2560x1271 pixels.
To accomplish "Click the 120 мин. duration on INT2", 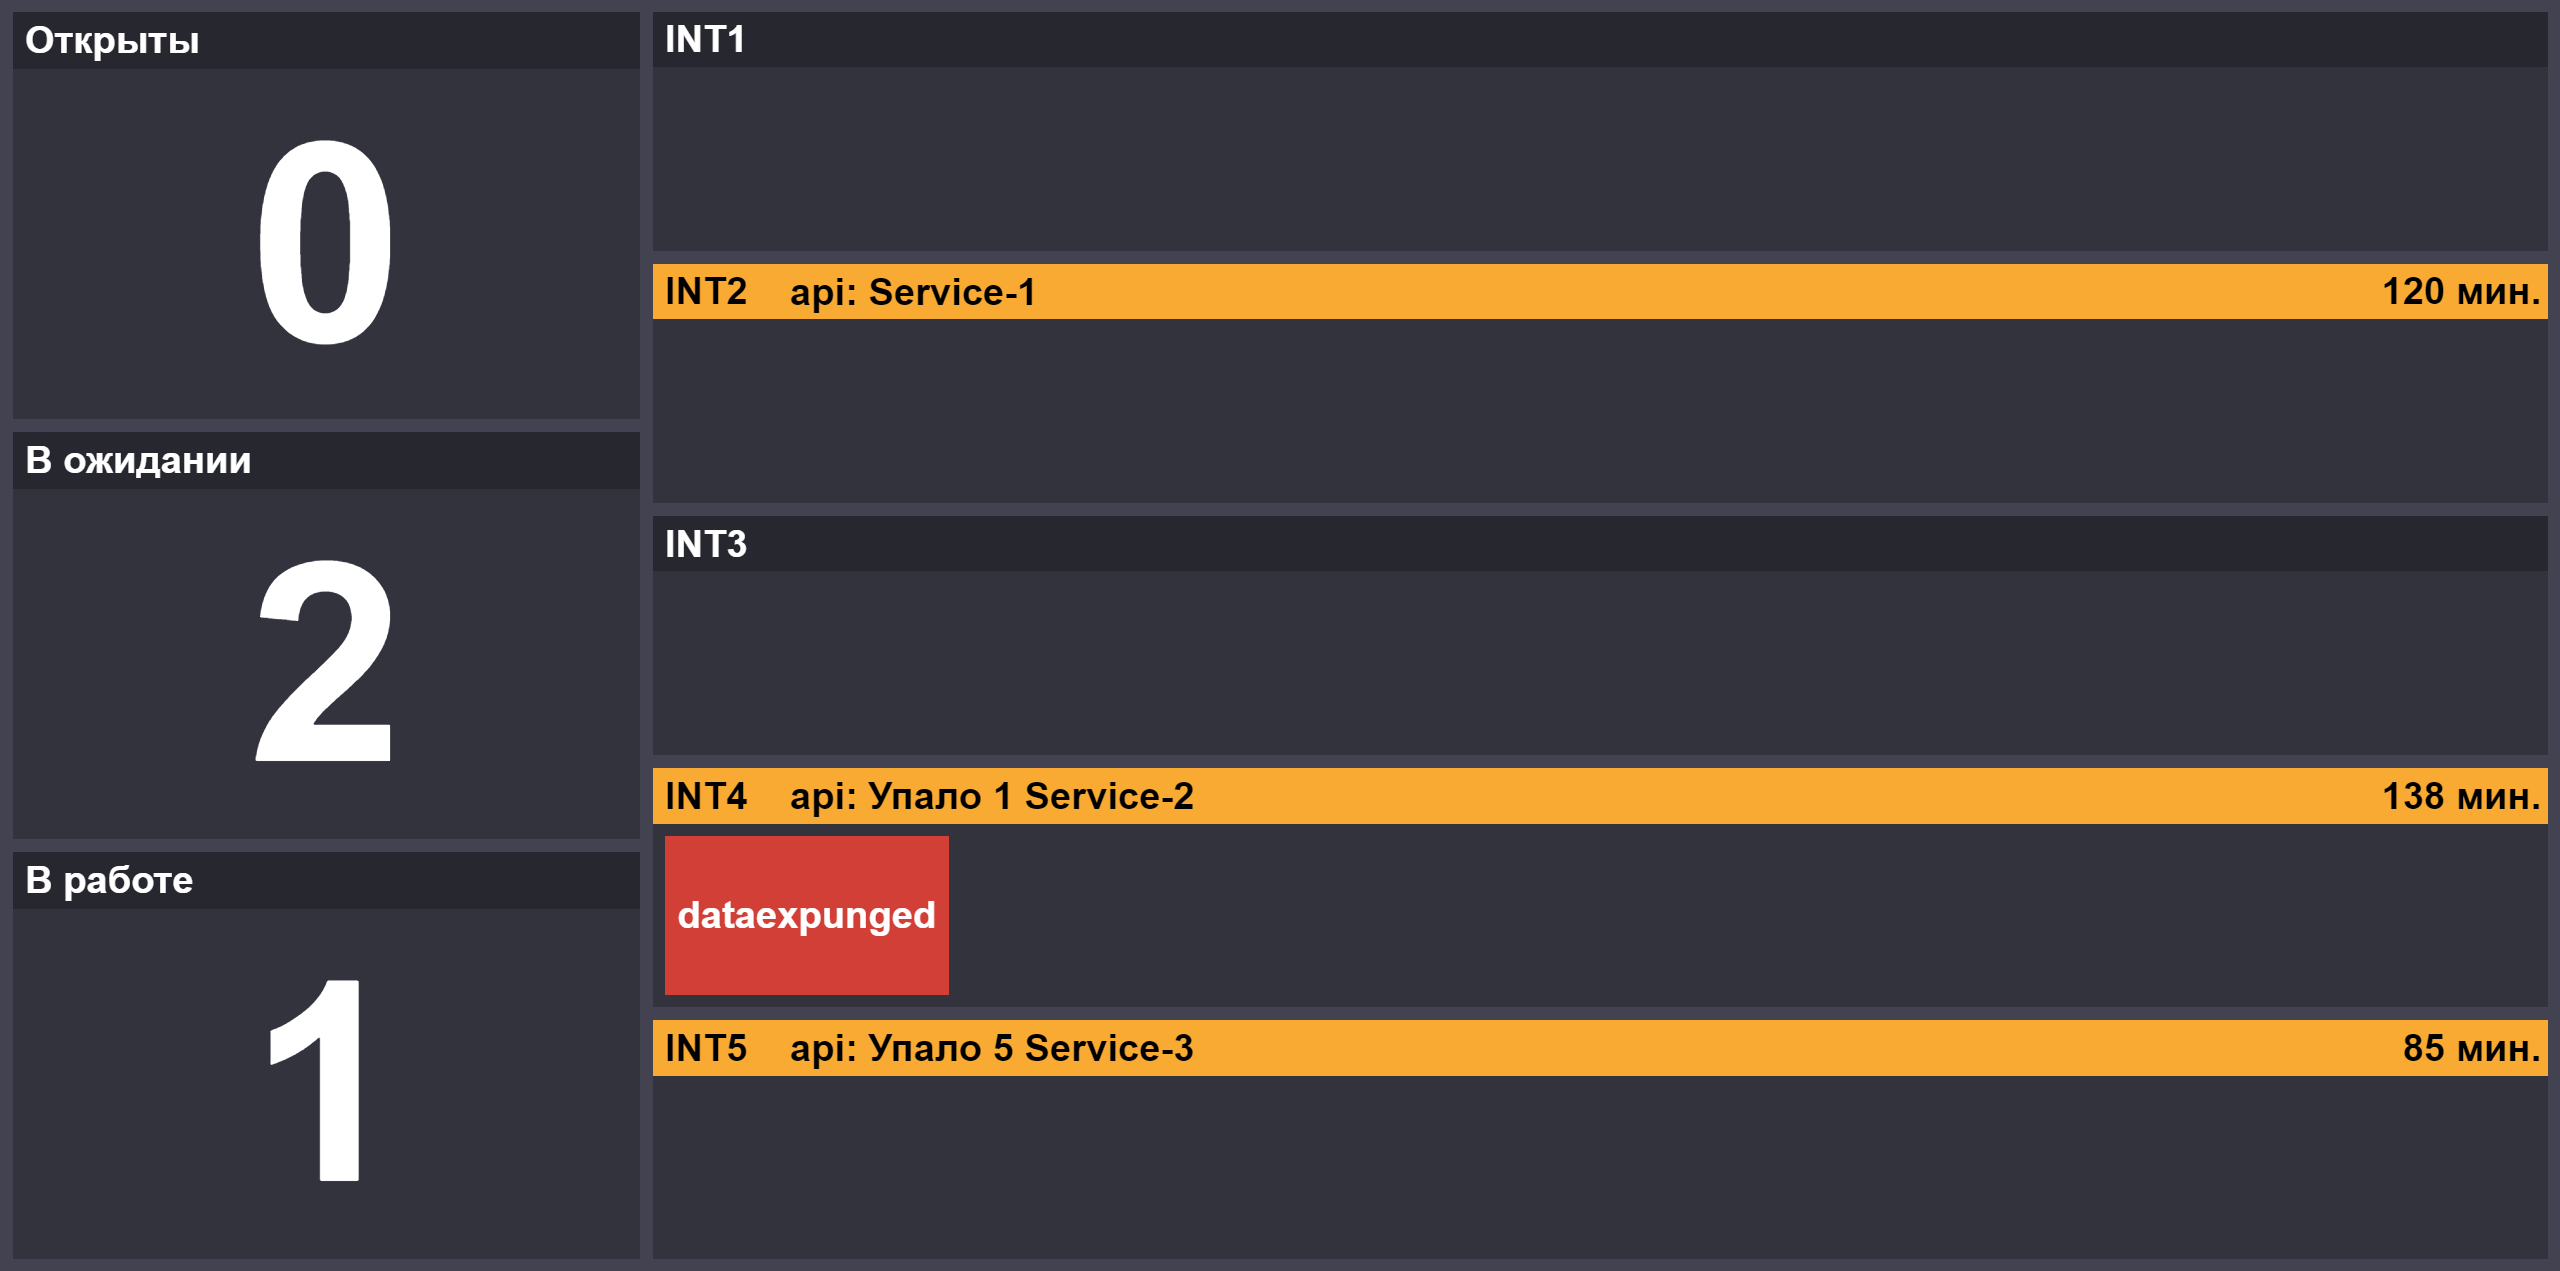I will tap(2460, 292).
